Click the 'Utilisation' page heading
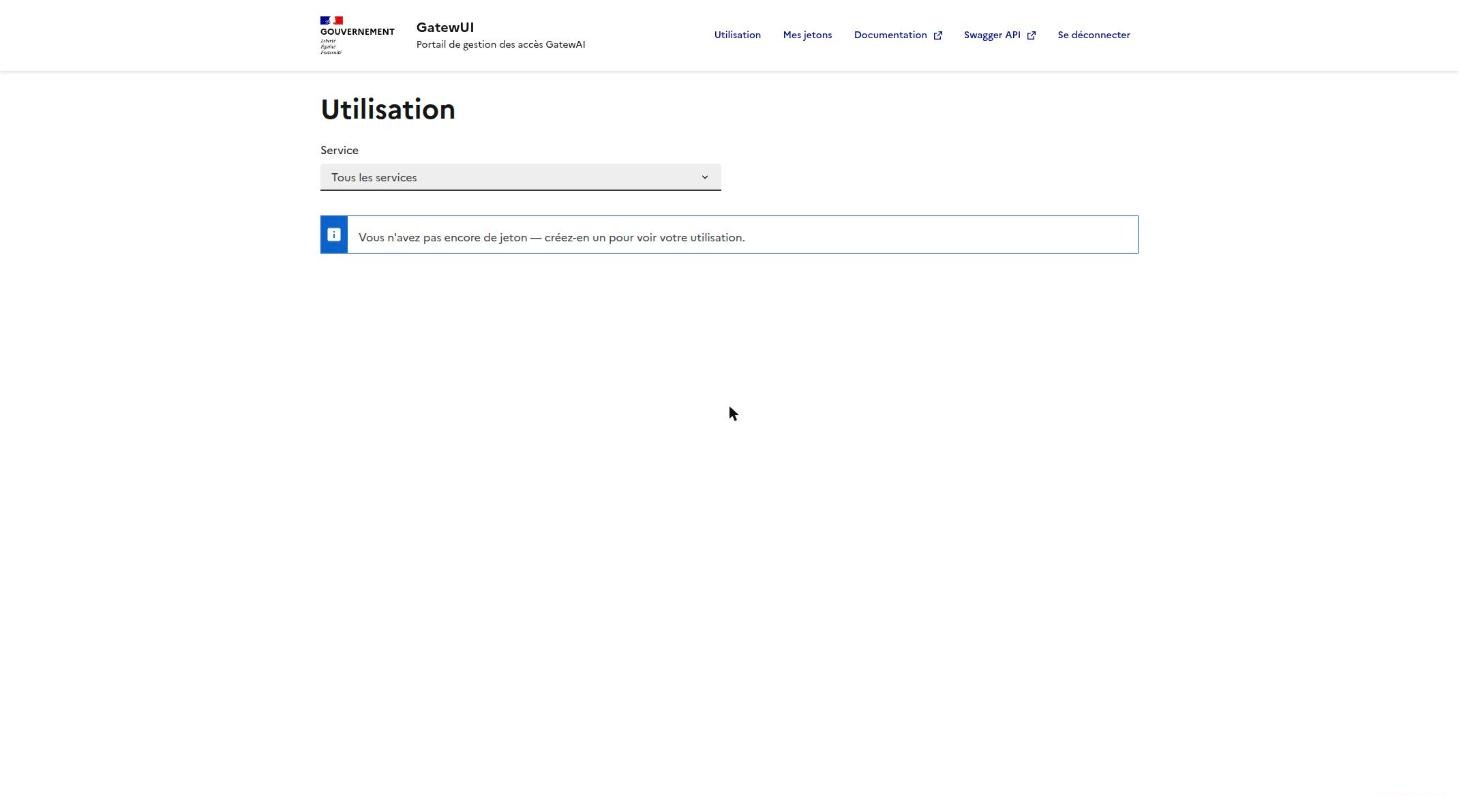 [x=388, y=109]
